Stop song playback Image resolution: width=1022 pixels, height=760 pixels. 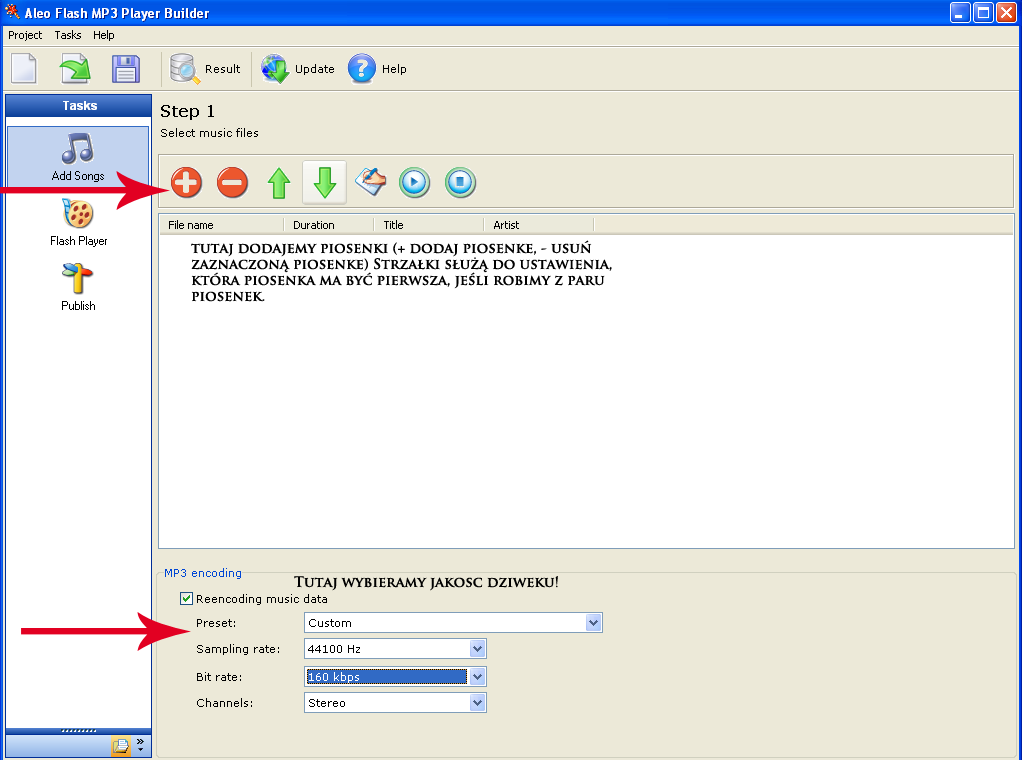tap(460, 182)
